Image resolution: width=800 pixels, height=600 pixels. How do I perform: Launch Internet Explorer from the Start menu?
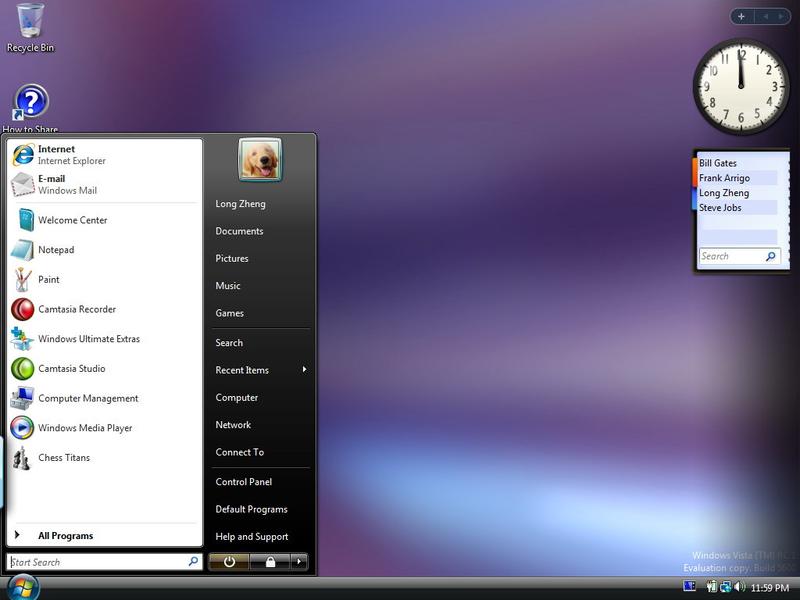(105, 155)
